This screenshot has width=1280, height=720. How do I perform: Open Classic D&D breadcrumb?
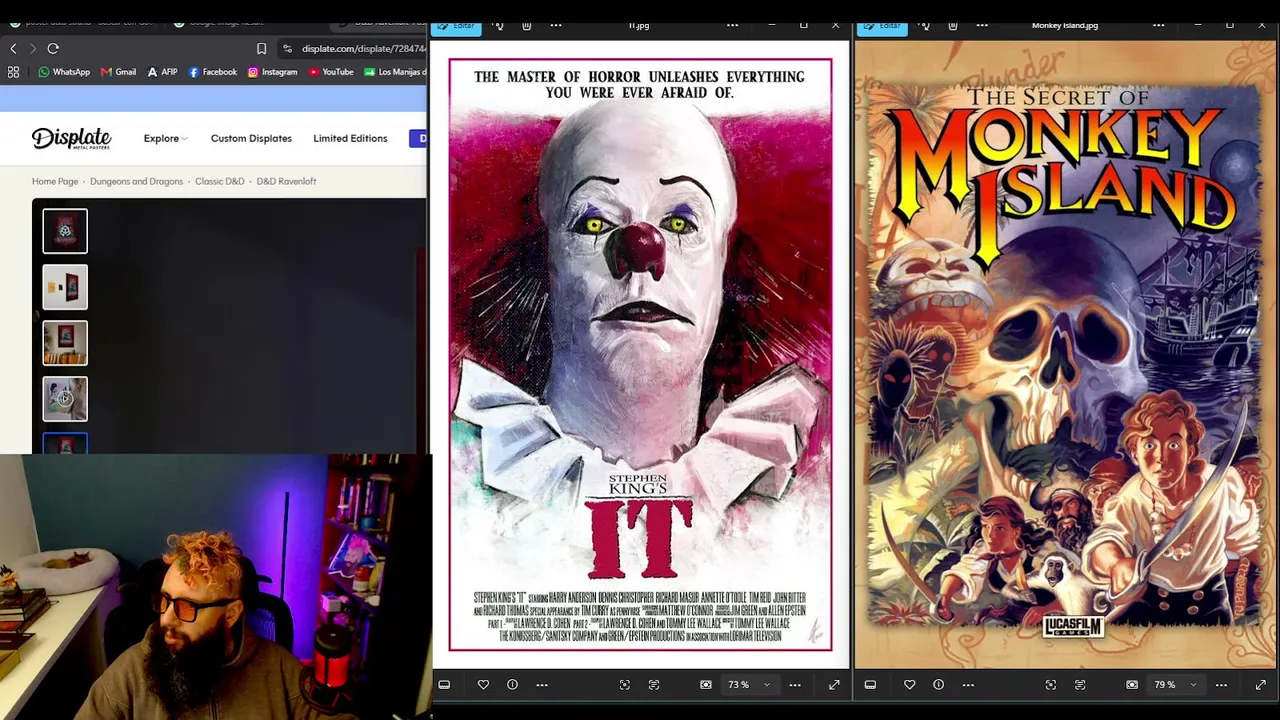pos(220,181)
